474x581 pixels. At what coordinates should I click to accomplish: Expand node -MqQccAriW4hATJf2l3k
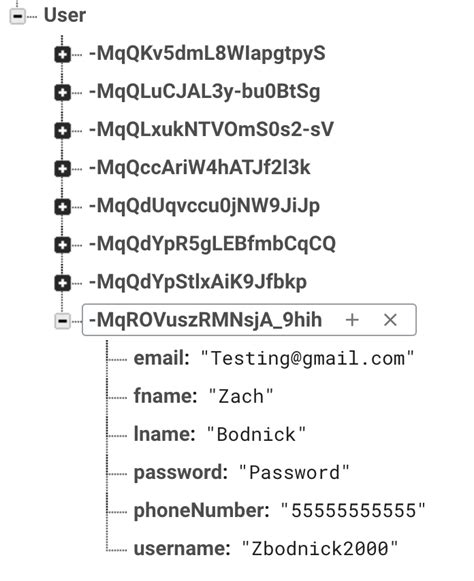tap(63, 169)
